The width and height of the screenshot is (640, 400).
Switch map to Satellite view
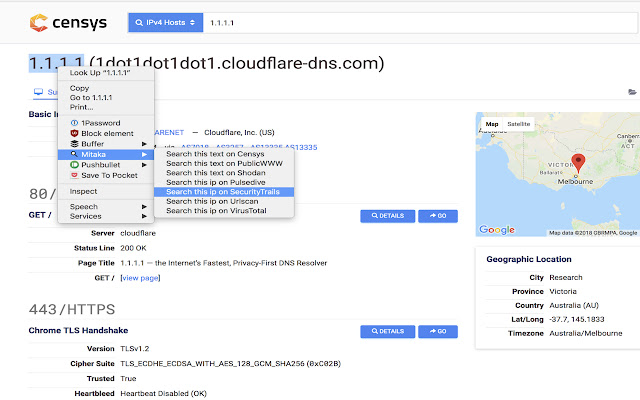click(519, 124)
